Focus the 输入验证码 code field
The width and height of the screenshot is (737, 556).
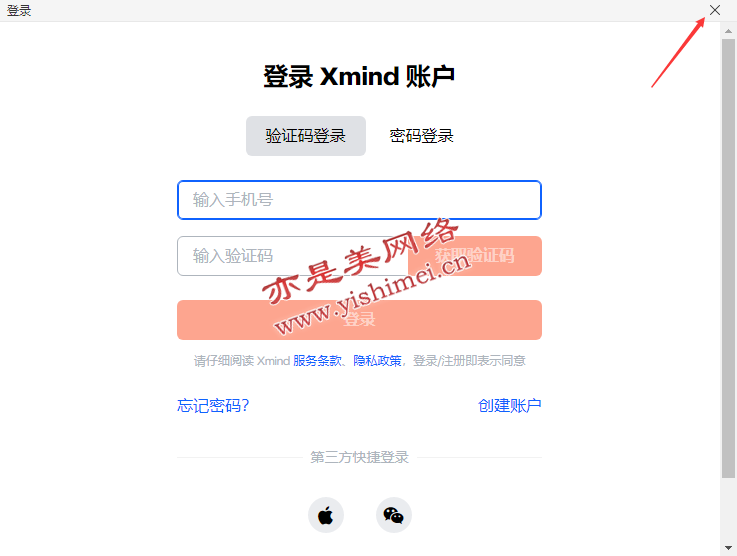coord(292,256)
